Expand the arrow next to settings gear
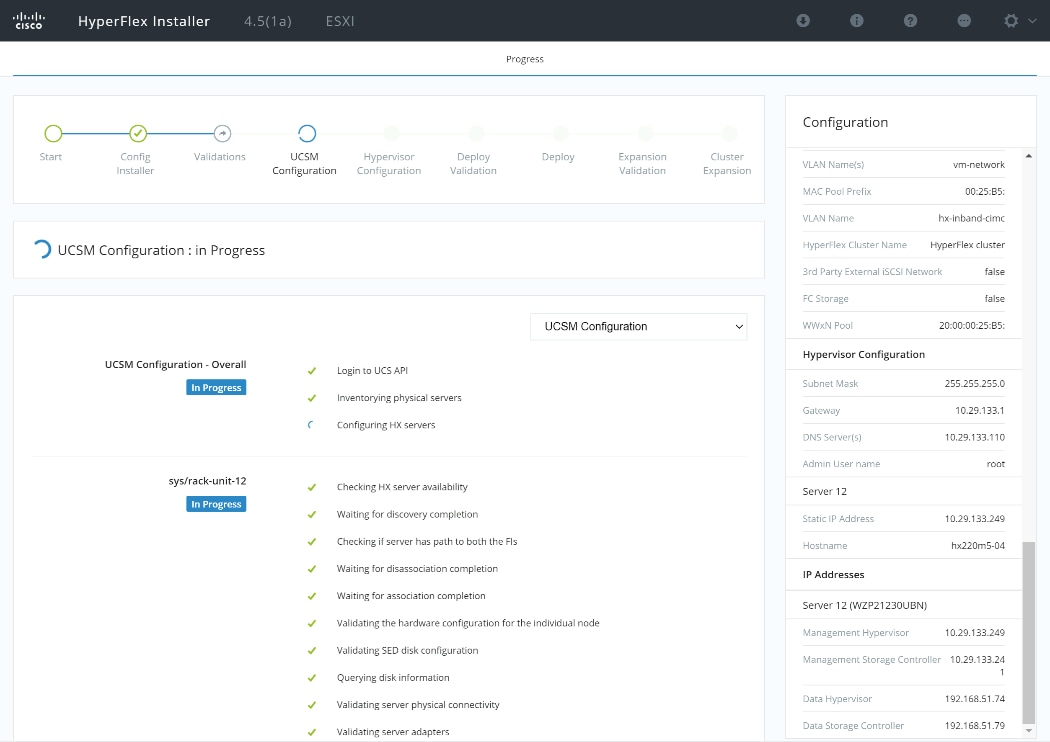Screen dimensions: 1050x742 click(x=1032, y=21)
